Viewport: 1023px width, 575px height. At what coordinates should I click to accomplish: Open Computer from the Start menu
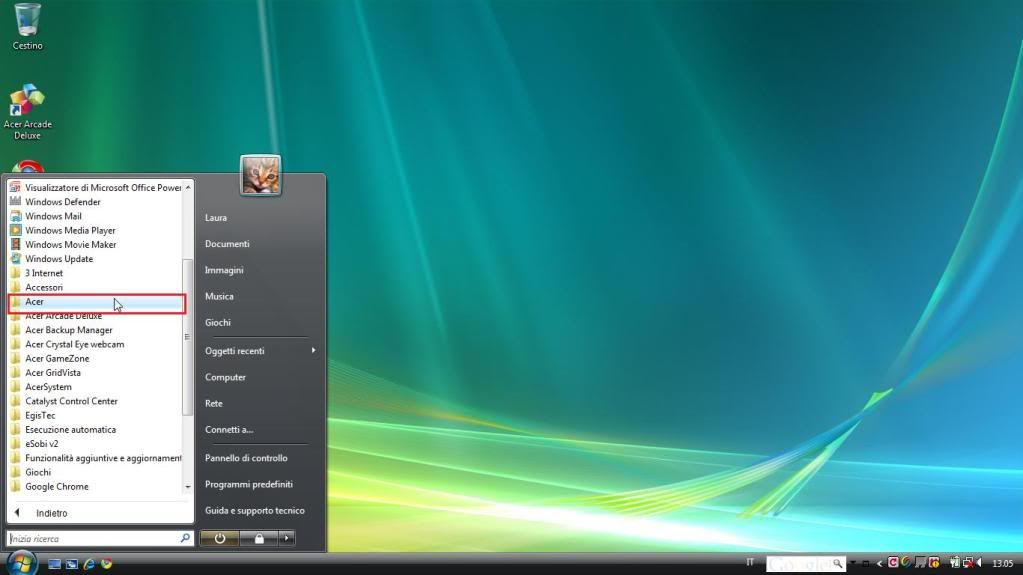click(x=225, y=377)
